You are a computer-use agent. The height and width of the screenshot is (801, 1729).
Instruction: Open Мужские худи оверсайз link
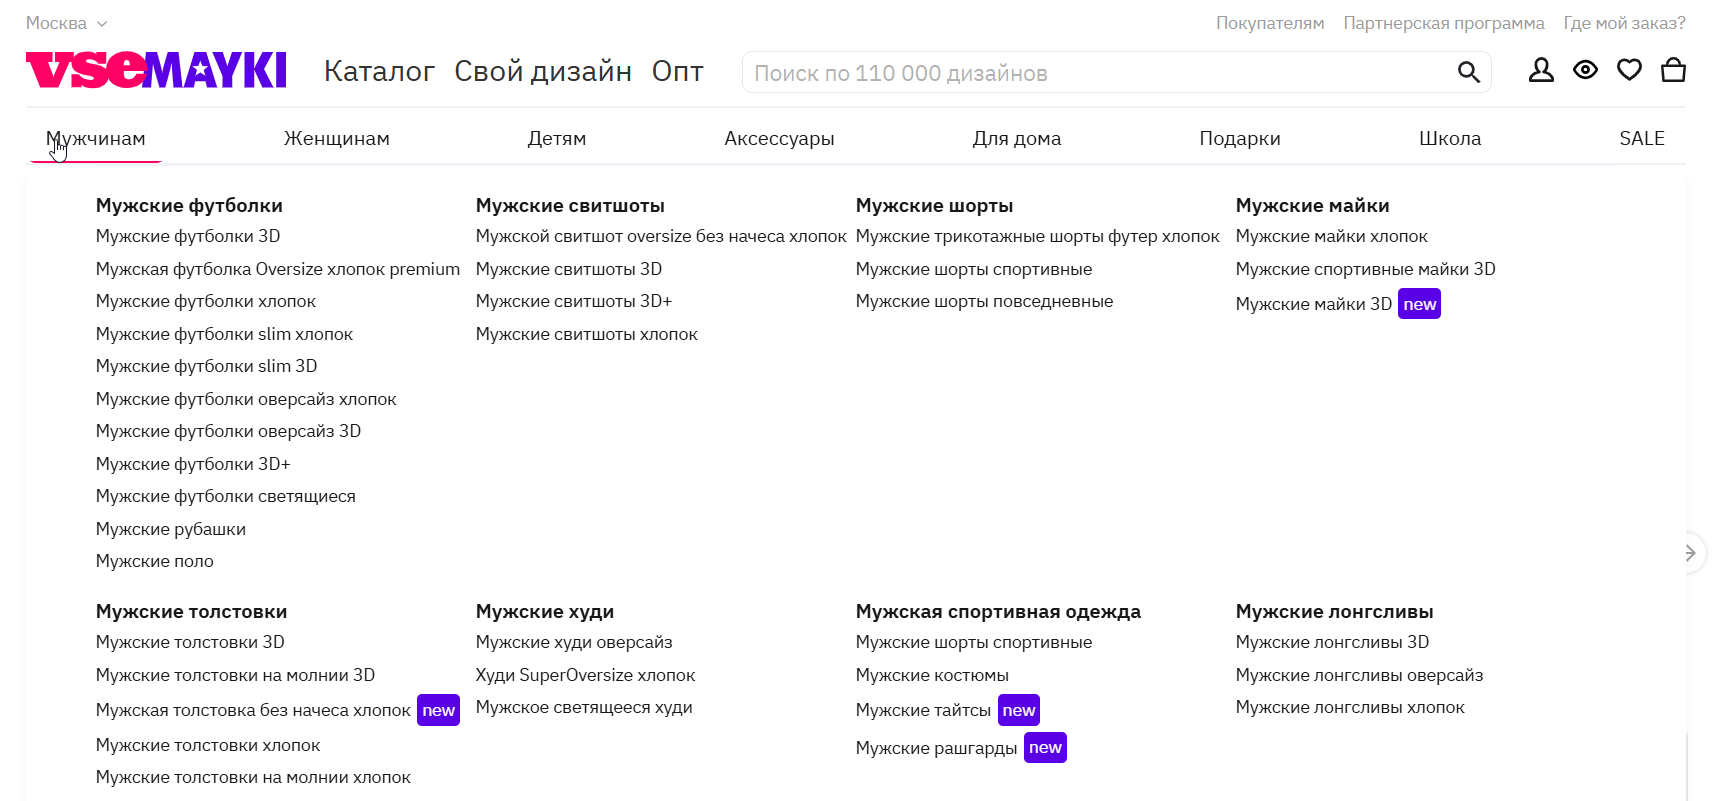click(x=574, y=642)
